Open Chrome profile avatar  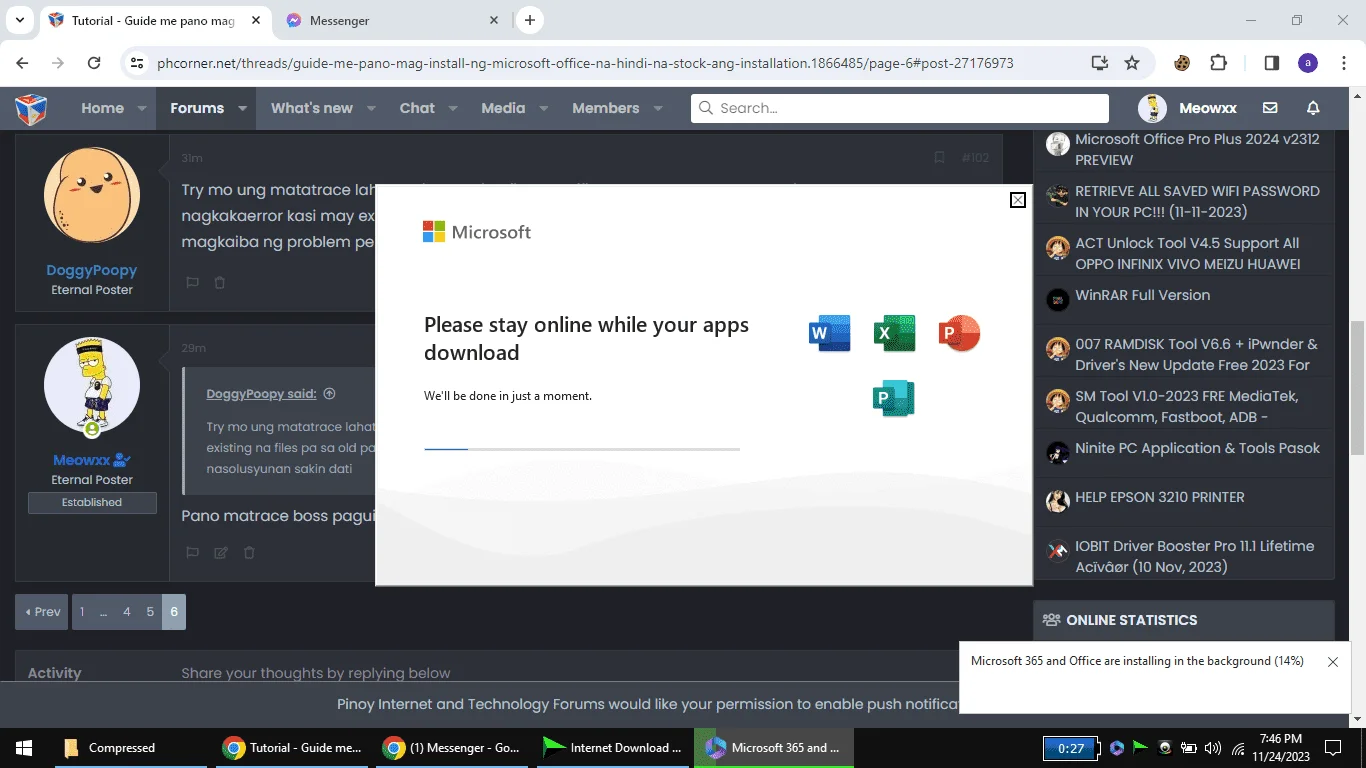tap(1308, 63)
